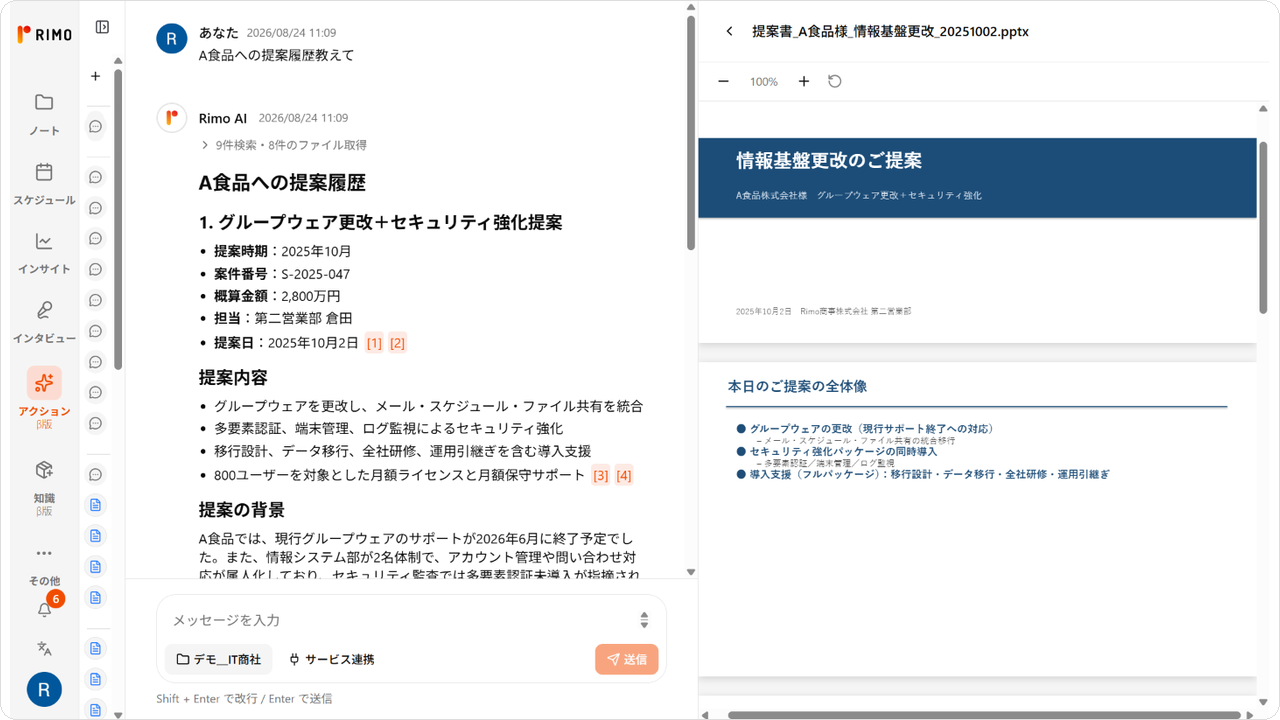1280x720 pixels.
Task: Click 案件番号 S-2025-047 line
Action: [282, 274]
